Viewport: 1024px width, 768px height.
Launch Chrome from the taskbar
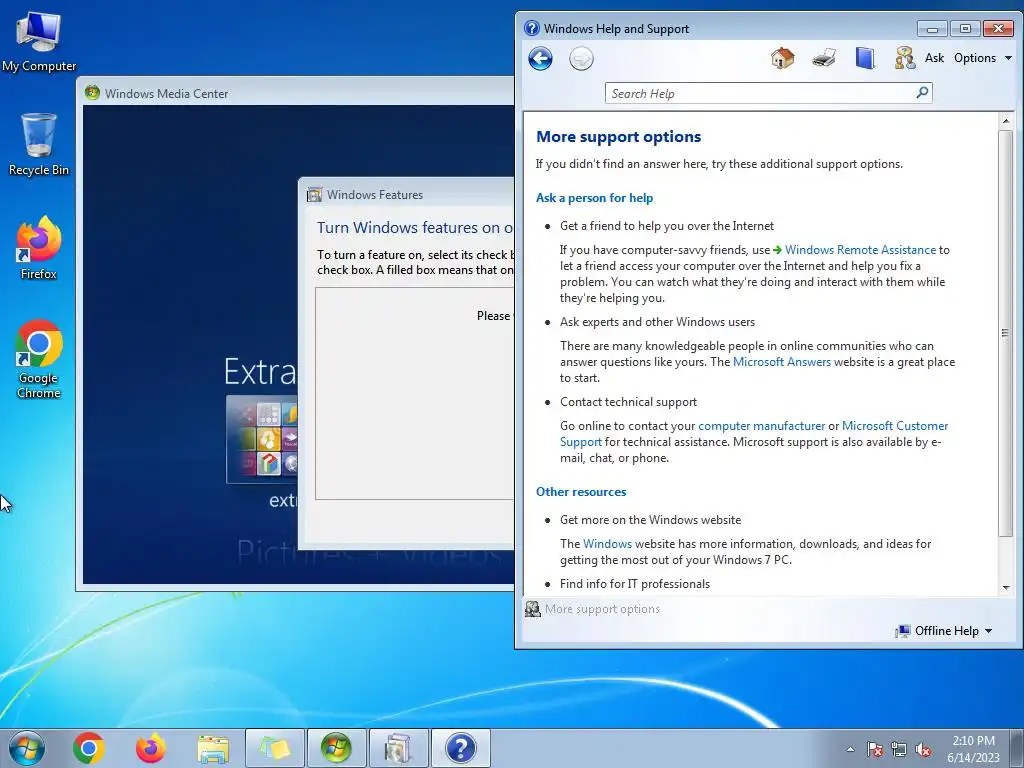89,748
